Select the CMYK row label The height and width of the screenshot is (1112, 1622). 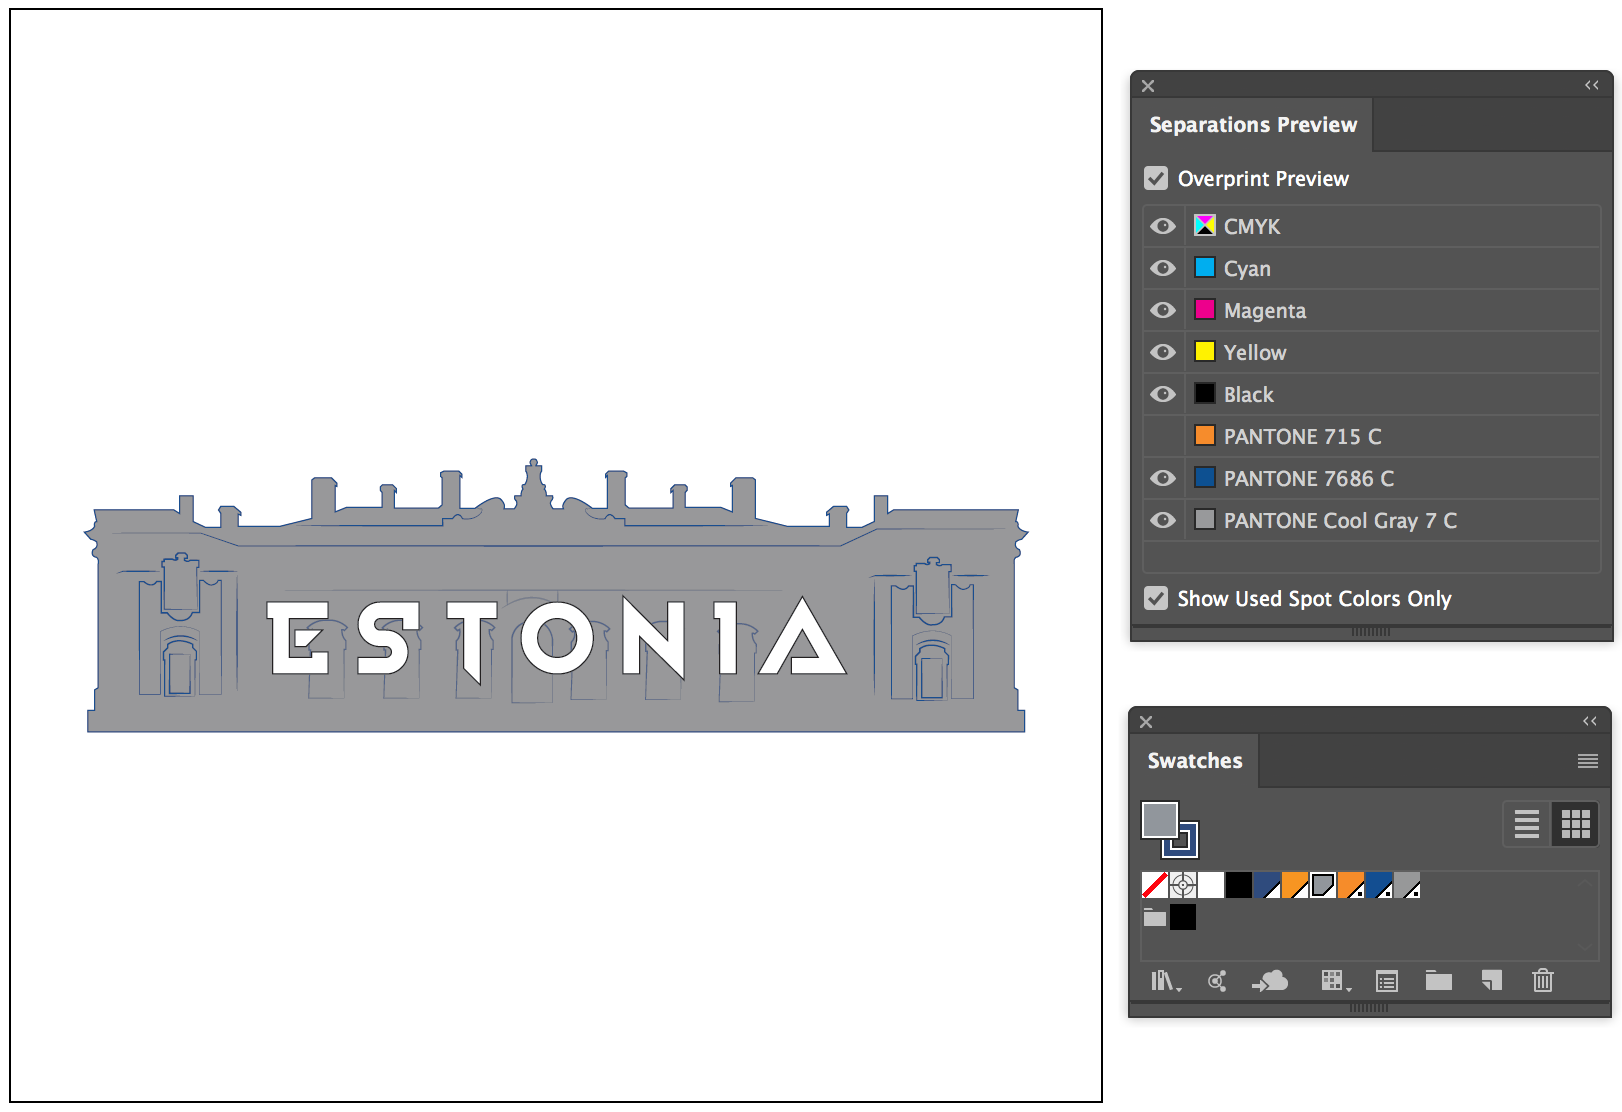pos(1252,227)
